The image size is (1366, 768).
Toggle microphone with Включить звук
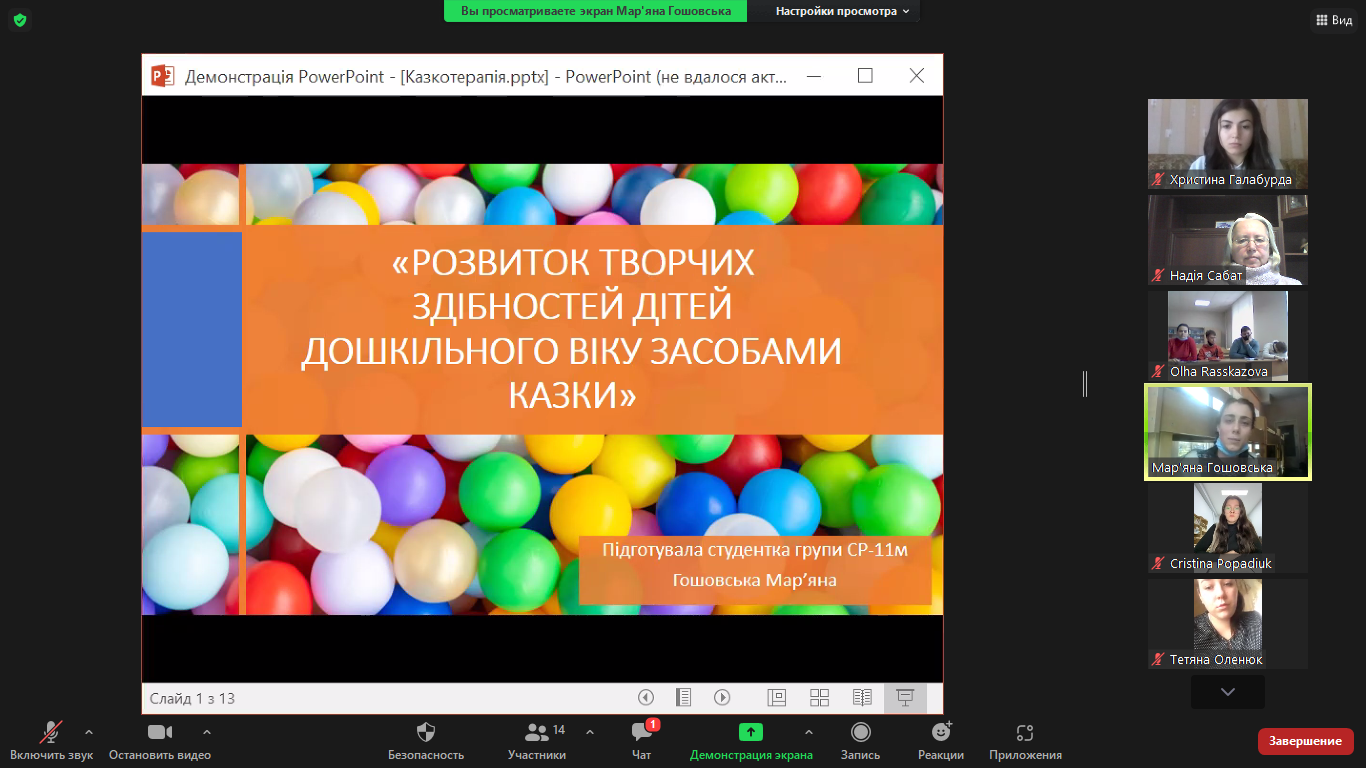(x=51, y=733)
